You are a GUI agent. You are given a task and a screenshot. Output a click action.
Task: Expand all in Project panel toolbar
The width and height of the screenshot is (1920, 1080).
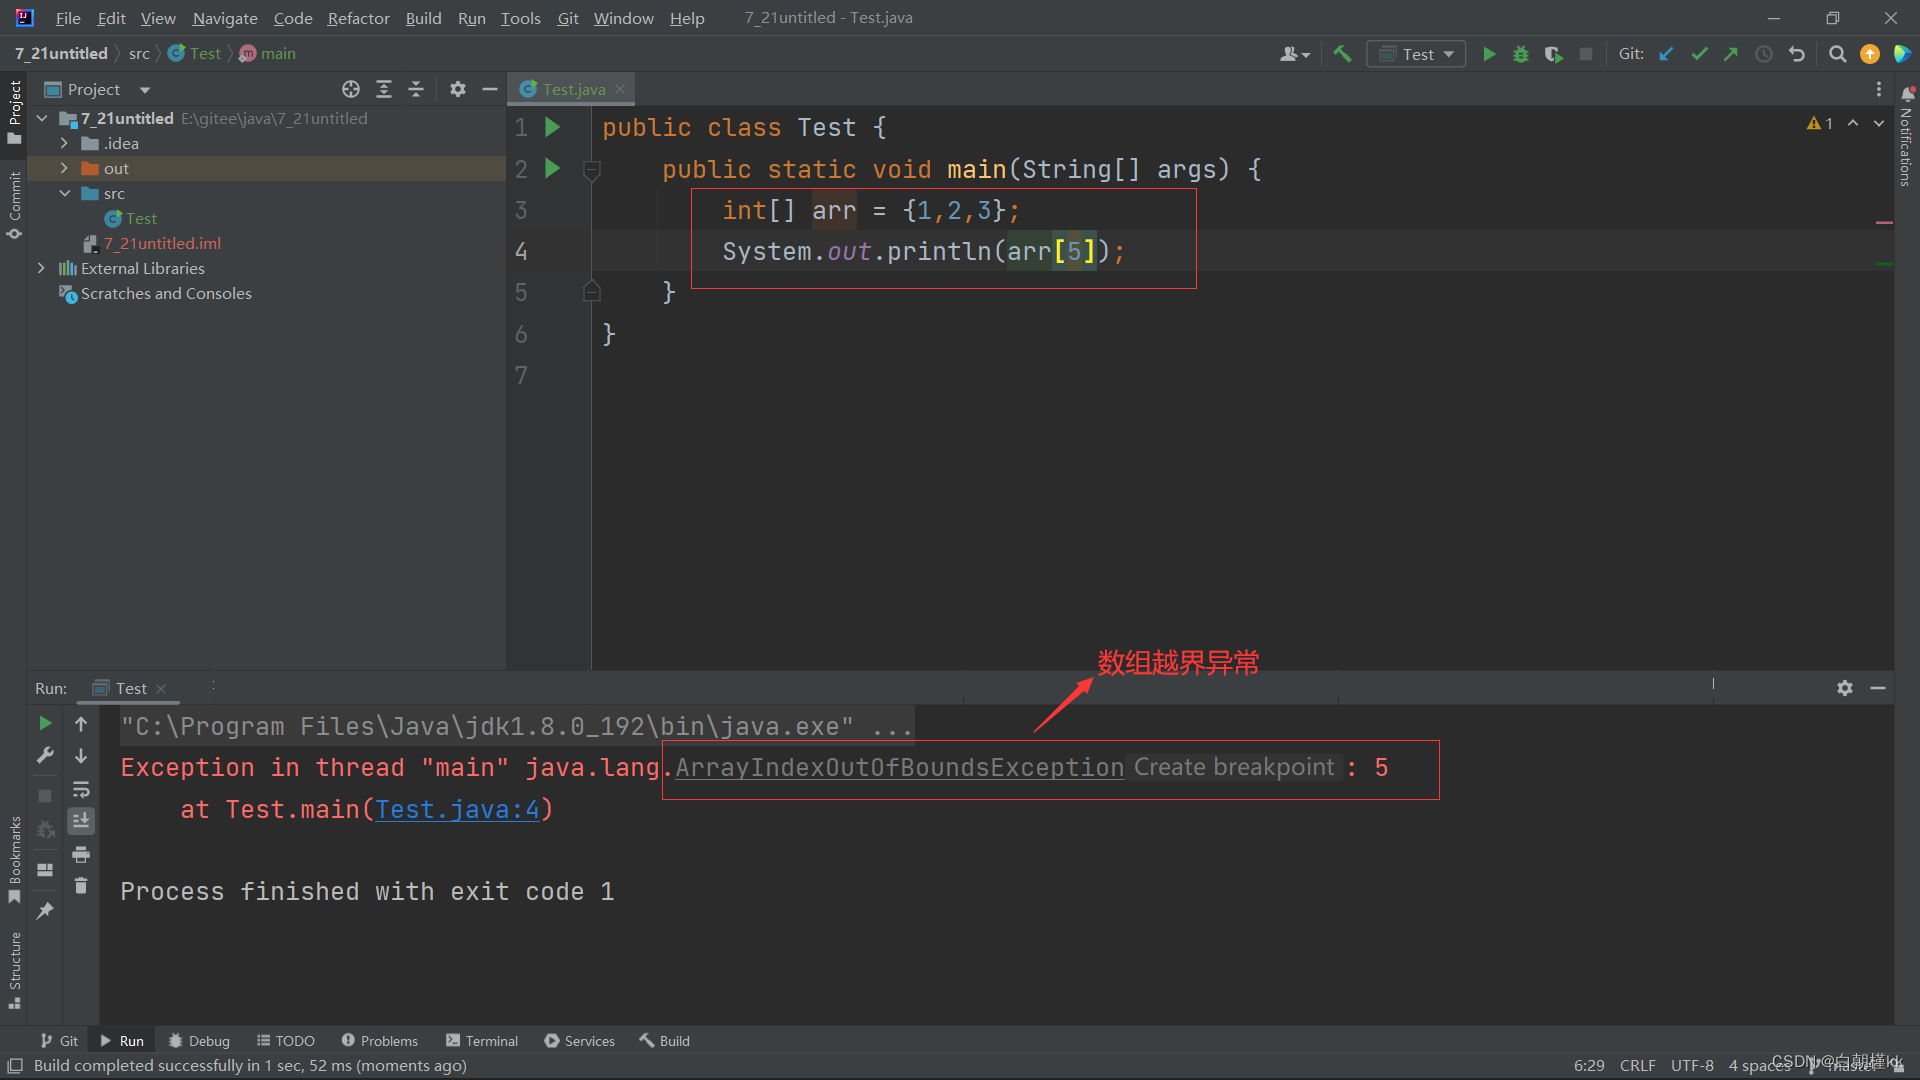point(384,89)
